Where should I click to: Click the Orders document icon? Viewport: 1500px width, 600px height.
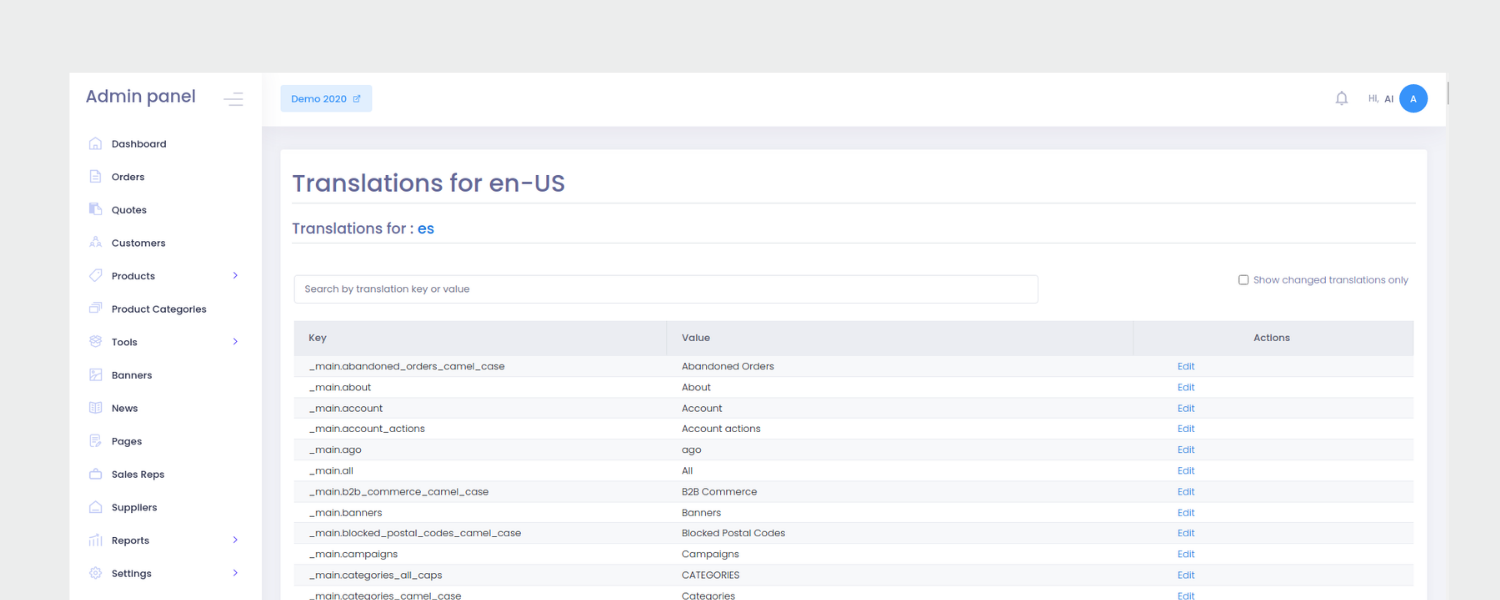click(96, 177)
